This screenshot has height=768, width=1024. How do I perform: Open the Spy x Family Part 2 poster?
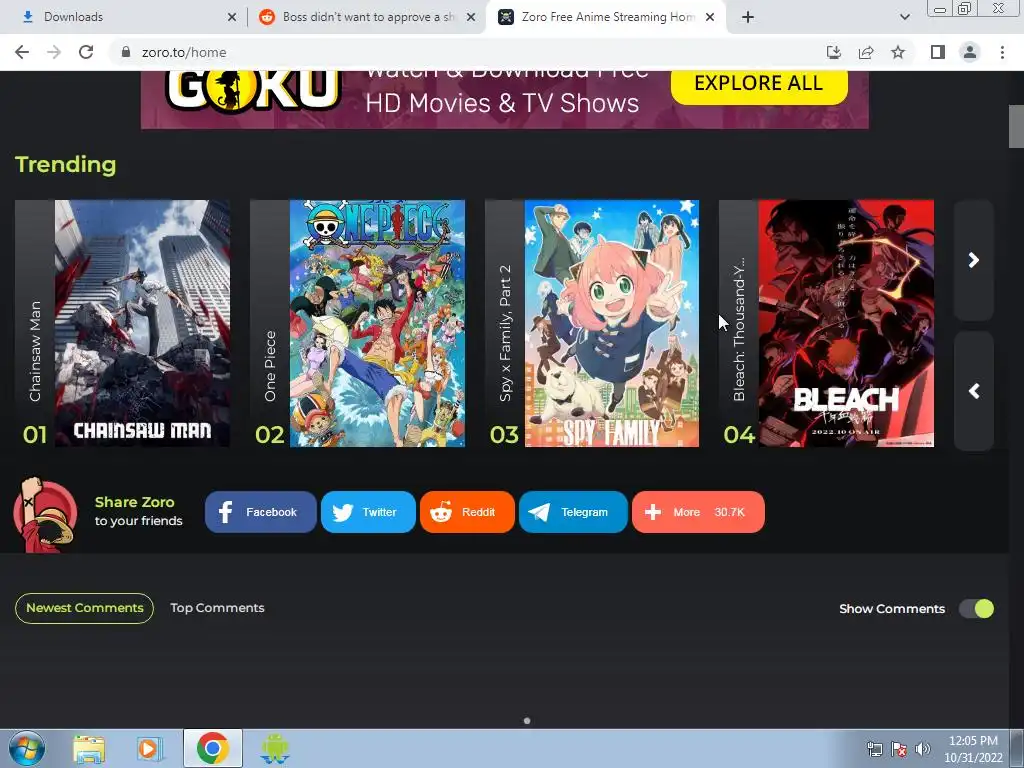[x=611, y=323]
